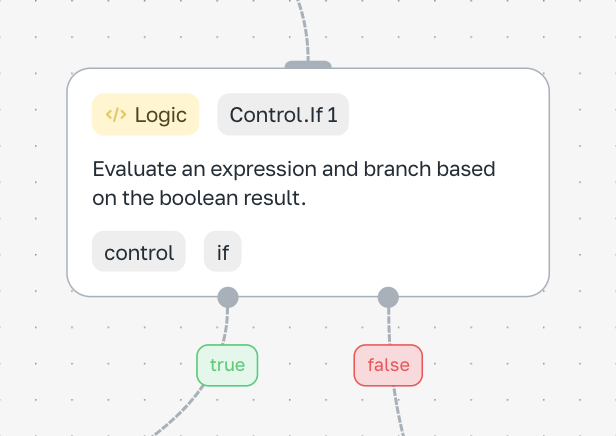616x436 pixels.
Task: Click the output handle for the false branch
Action: coord(388,297)
